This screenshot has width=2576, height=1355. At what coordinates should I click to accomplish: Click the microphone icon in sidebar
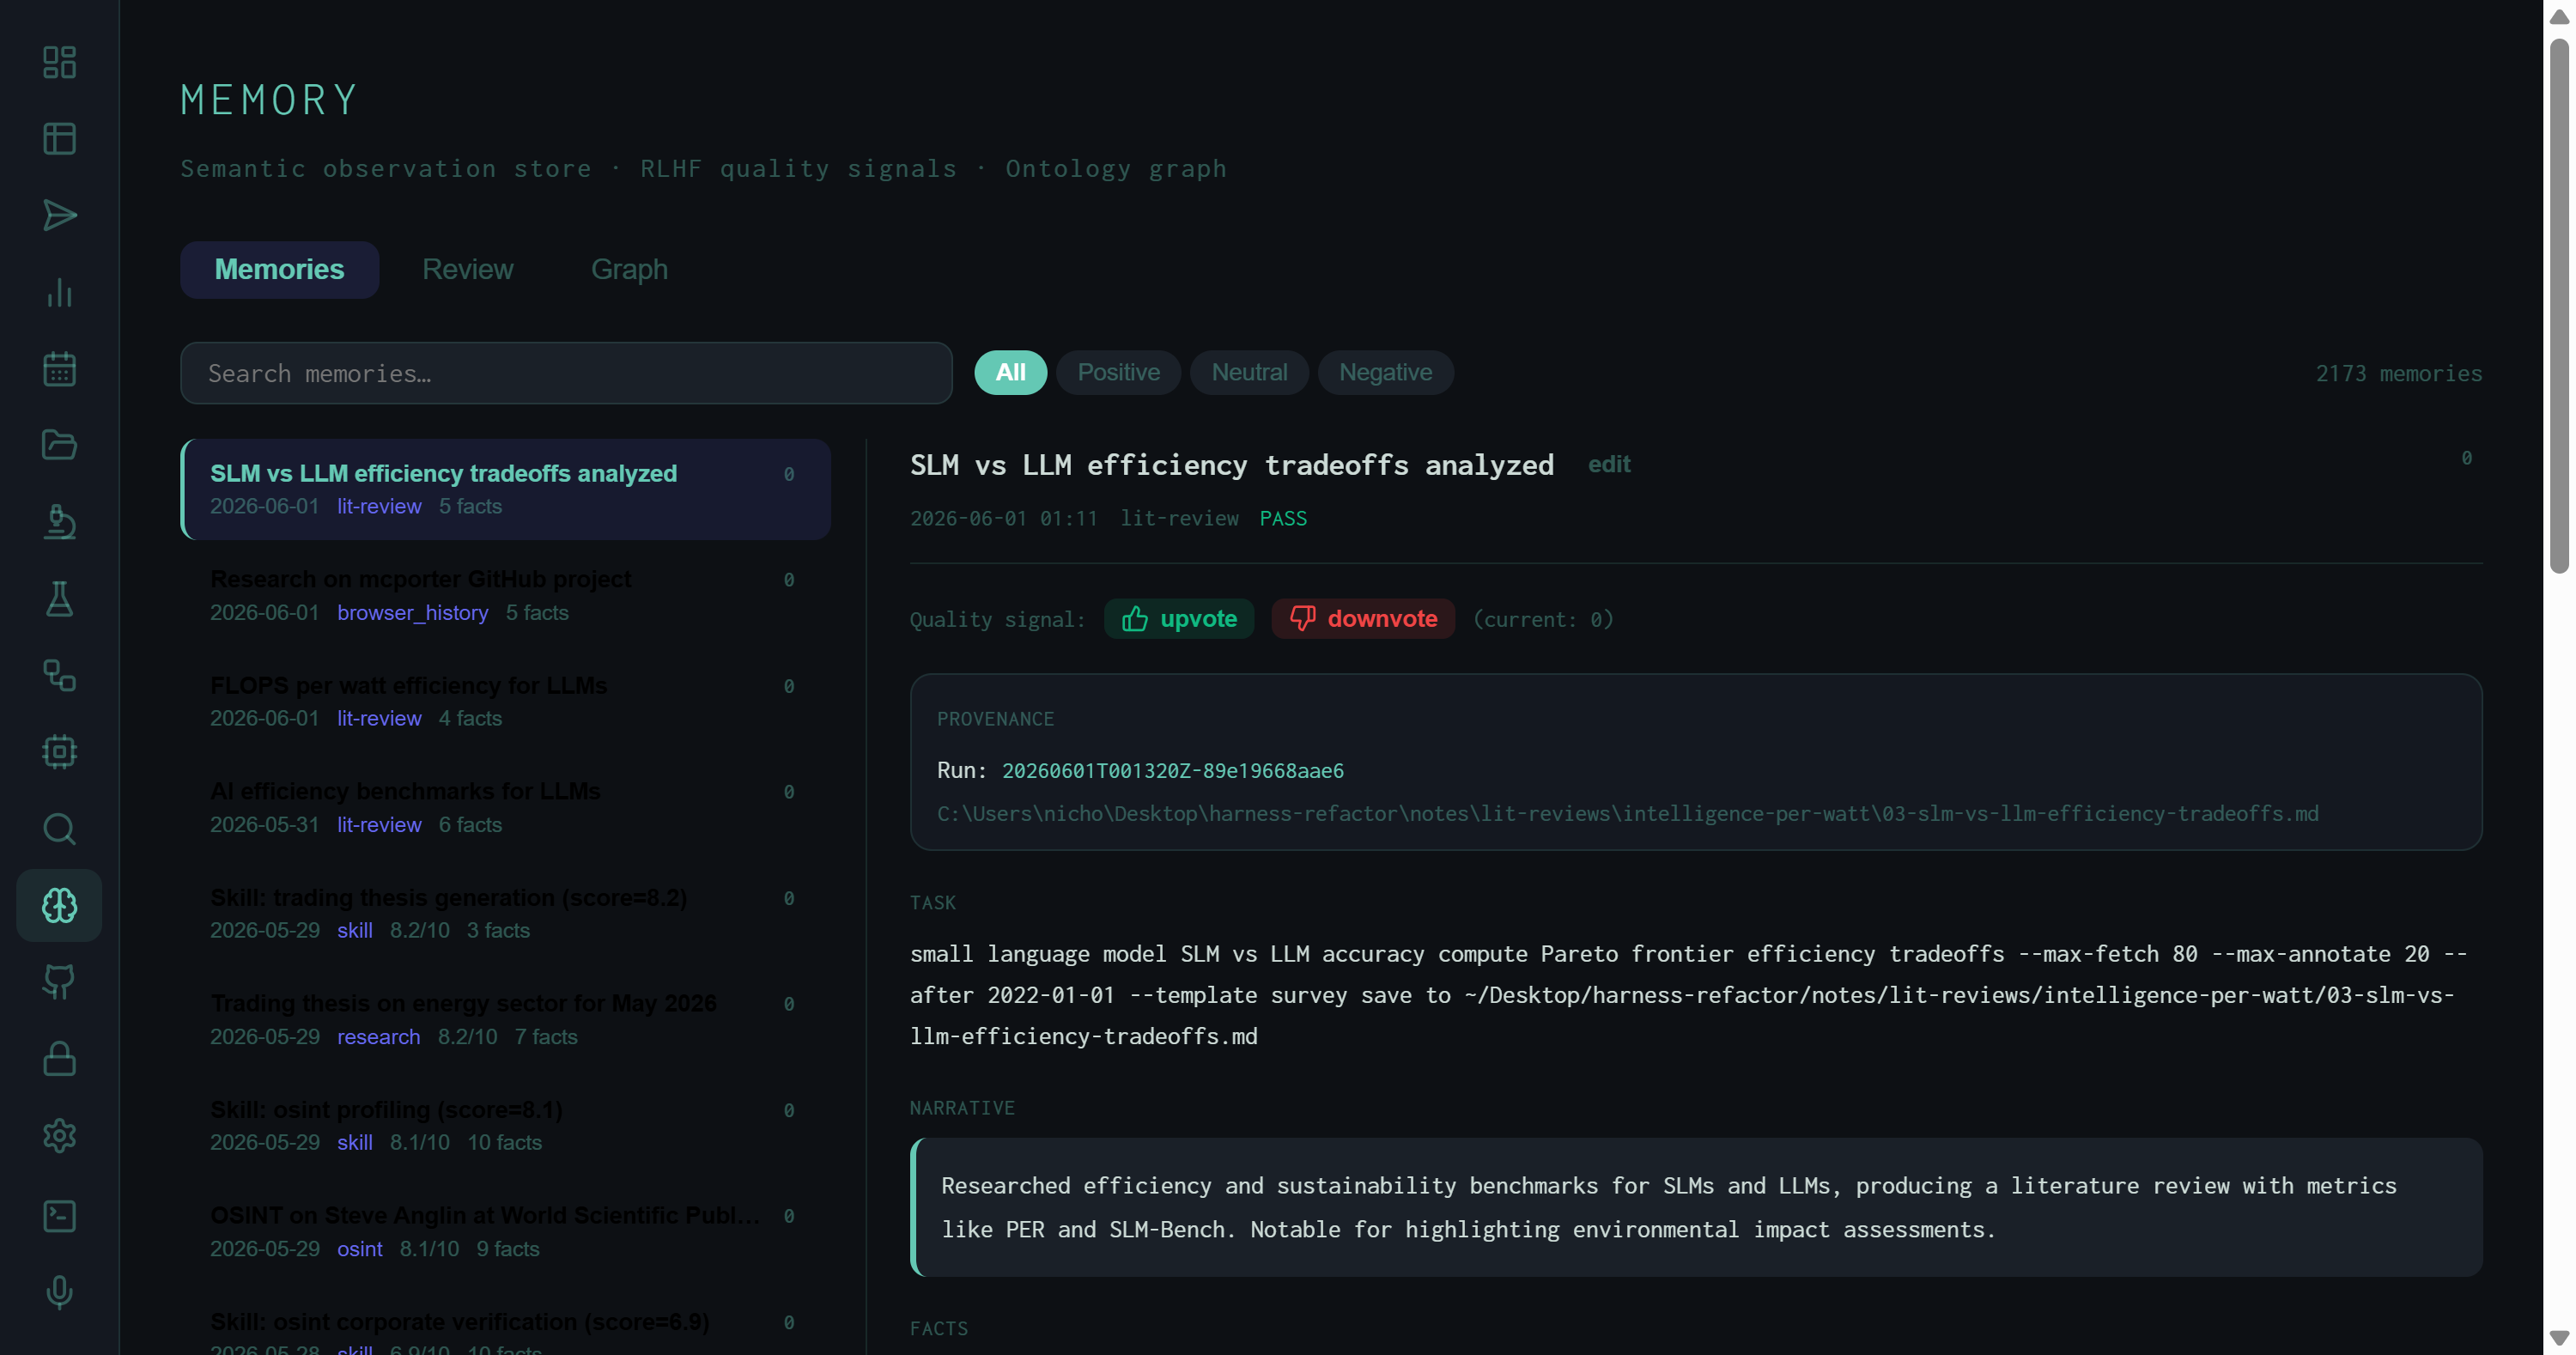tap(59, 1292)
